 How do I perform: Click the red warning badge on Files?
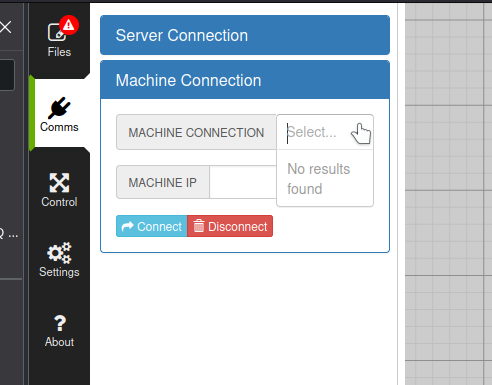[69, 25]
